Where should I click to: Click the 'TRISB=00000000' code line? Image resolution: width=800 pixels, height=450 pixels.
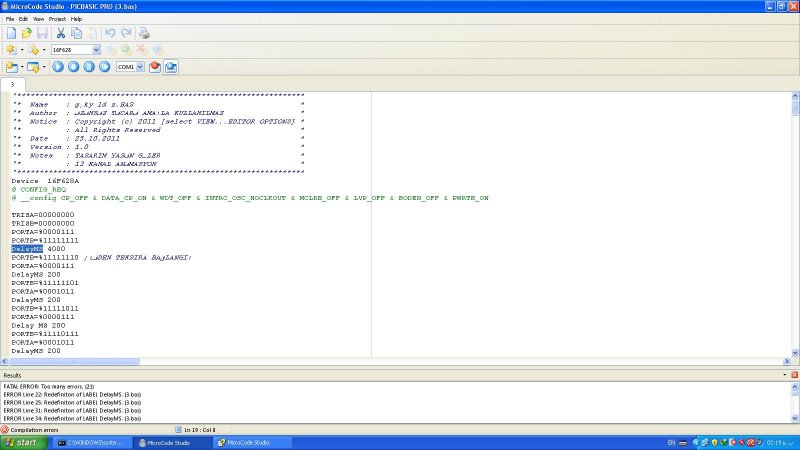pos(43,223)
